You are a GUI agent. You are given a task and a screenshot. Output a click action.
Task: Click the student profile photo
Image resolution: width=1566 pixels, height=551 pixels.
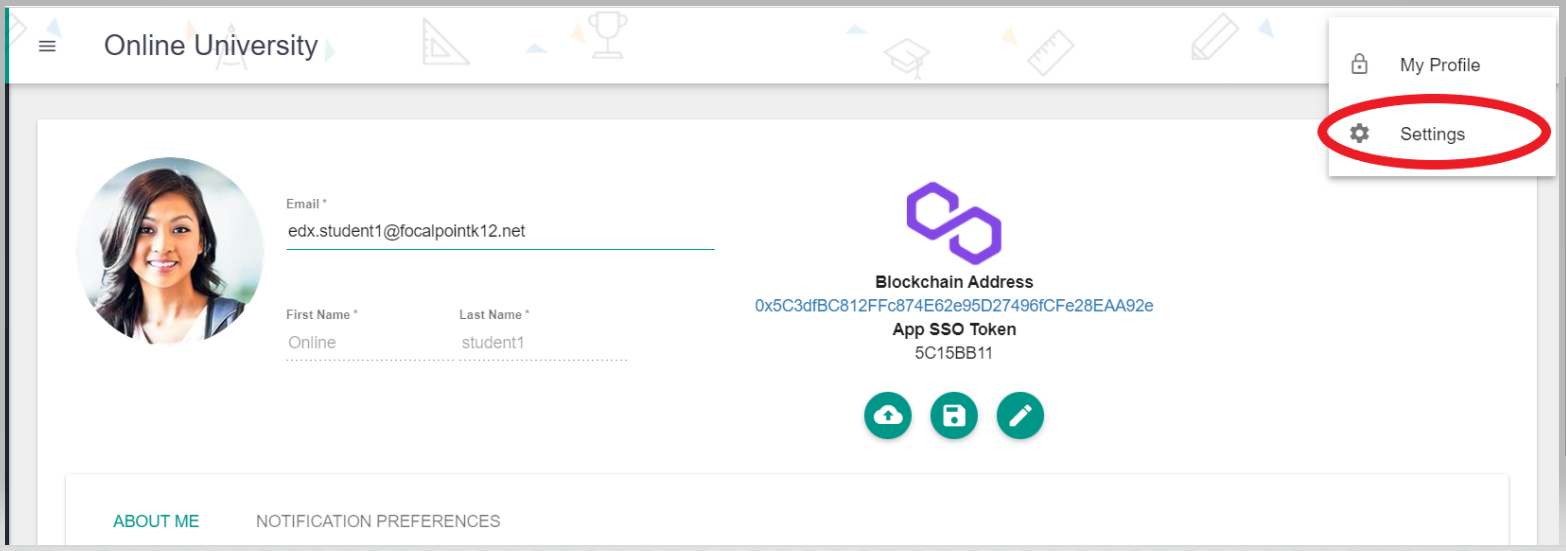[170, 251]
